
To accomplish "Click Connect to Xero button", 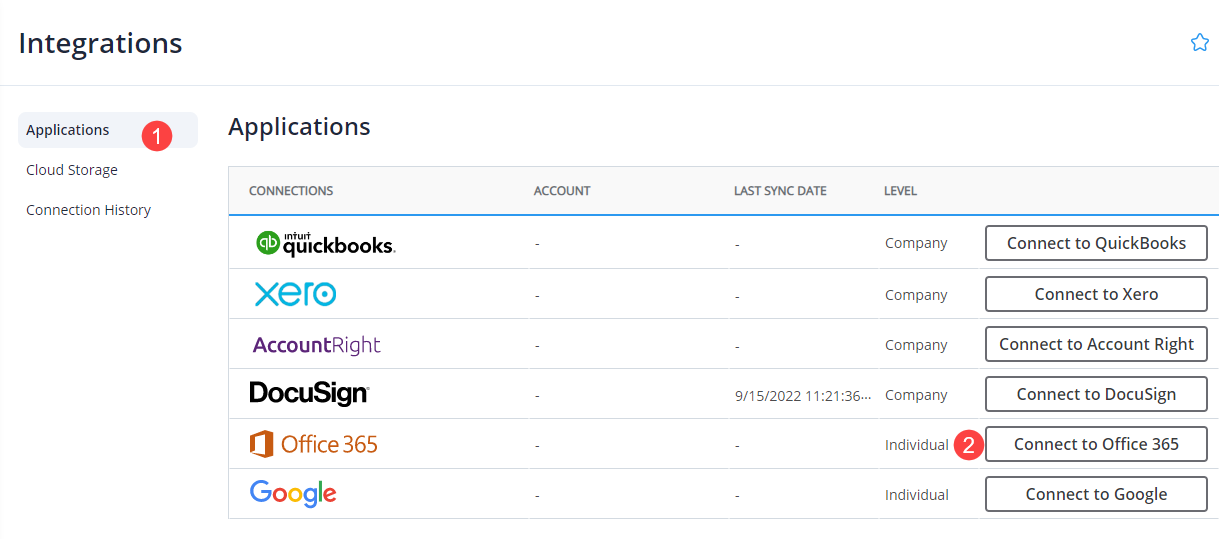I will 1096,294.
